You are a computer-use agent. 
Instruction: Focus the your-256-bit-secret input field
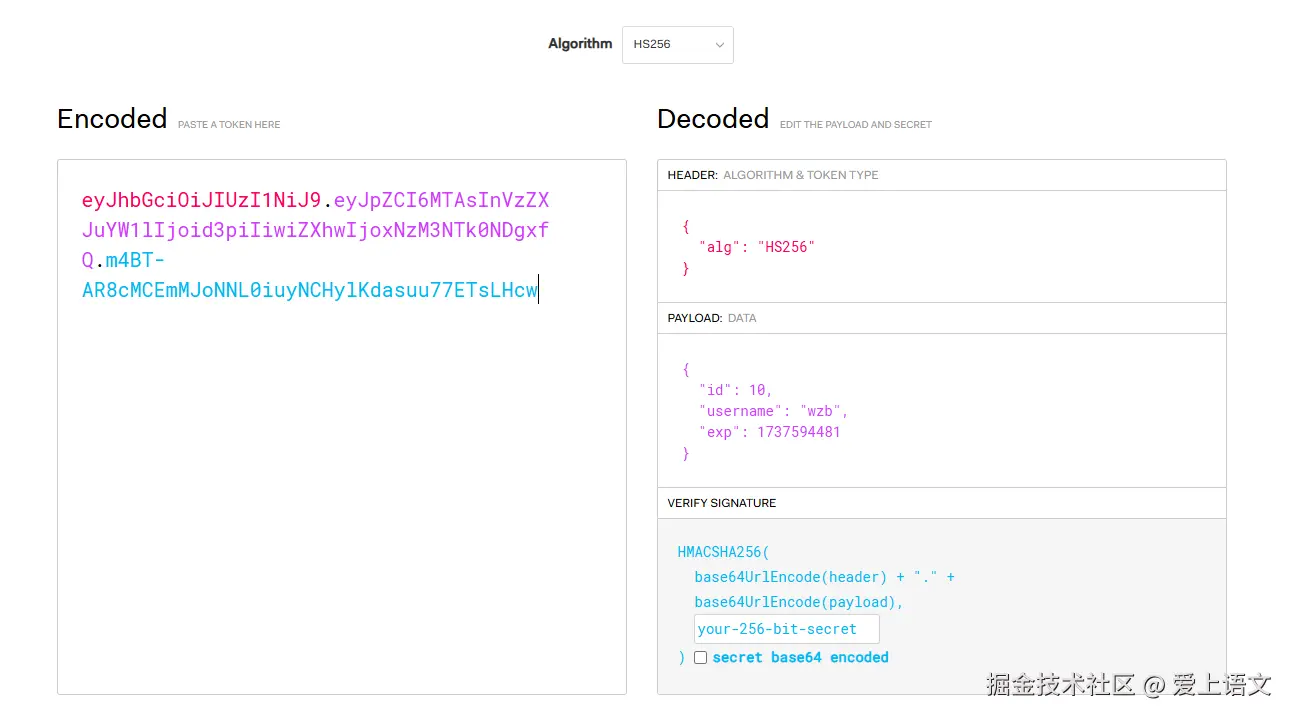point(786,629)
